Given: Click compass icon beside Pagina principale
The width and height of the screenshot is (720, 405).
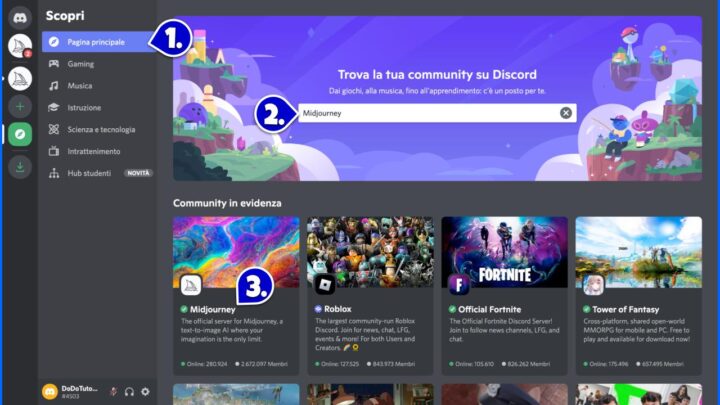Looking at the screenshot, I should pos(54,42).
